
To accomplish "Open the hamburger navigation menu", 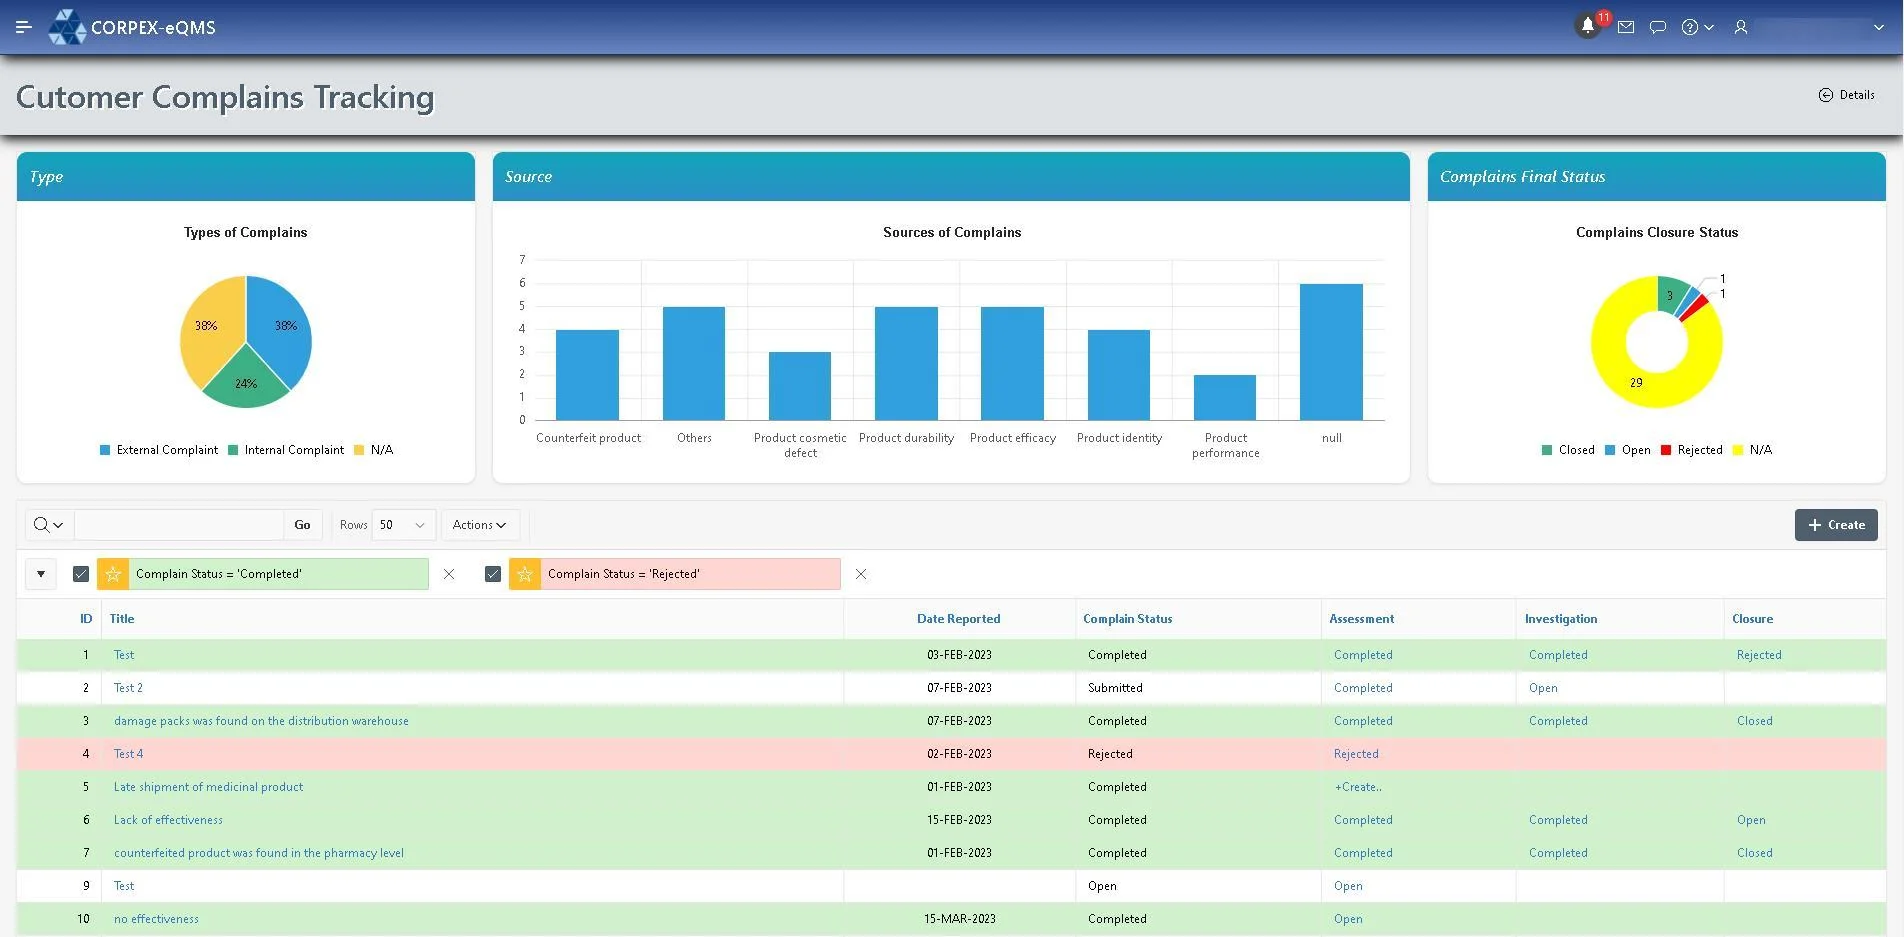I will 23,27.
